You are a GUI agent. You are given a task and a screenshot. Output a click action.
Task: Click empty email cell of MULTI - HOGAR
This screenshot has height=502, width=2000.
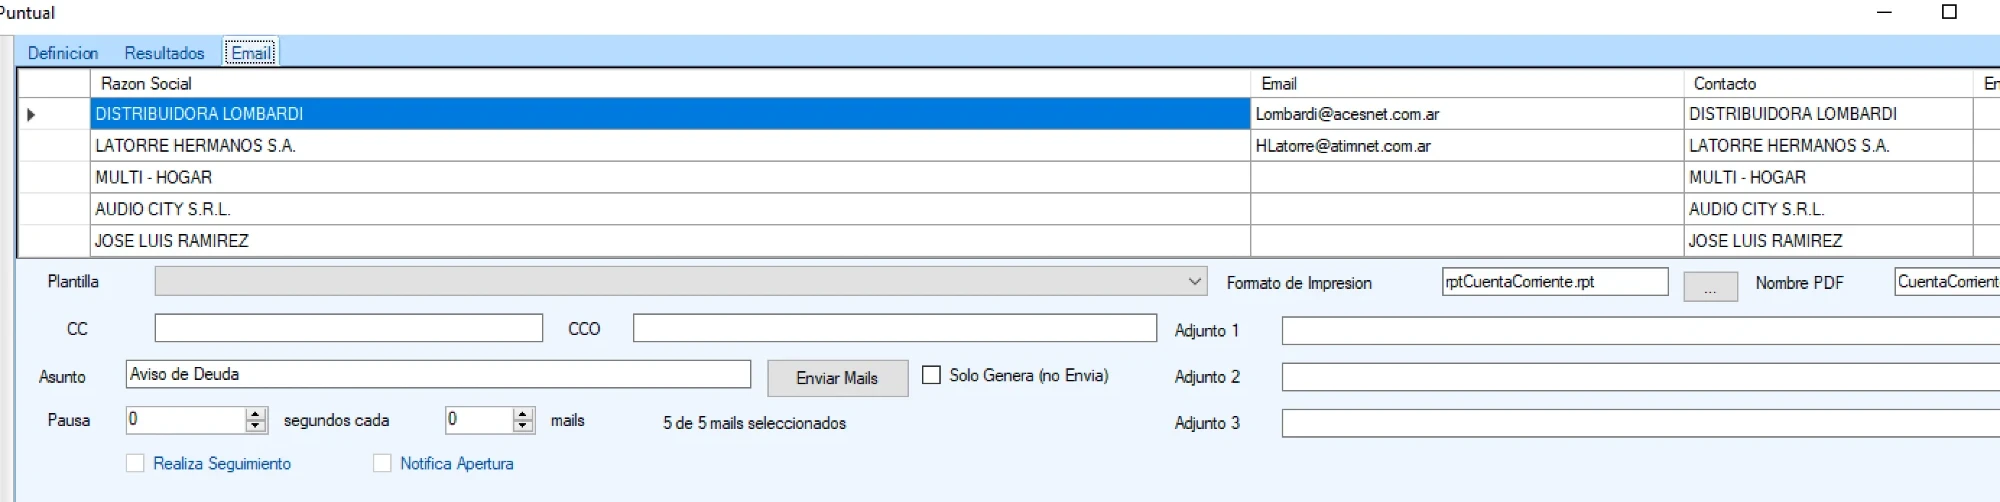click(1467, 178)
